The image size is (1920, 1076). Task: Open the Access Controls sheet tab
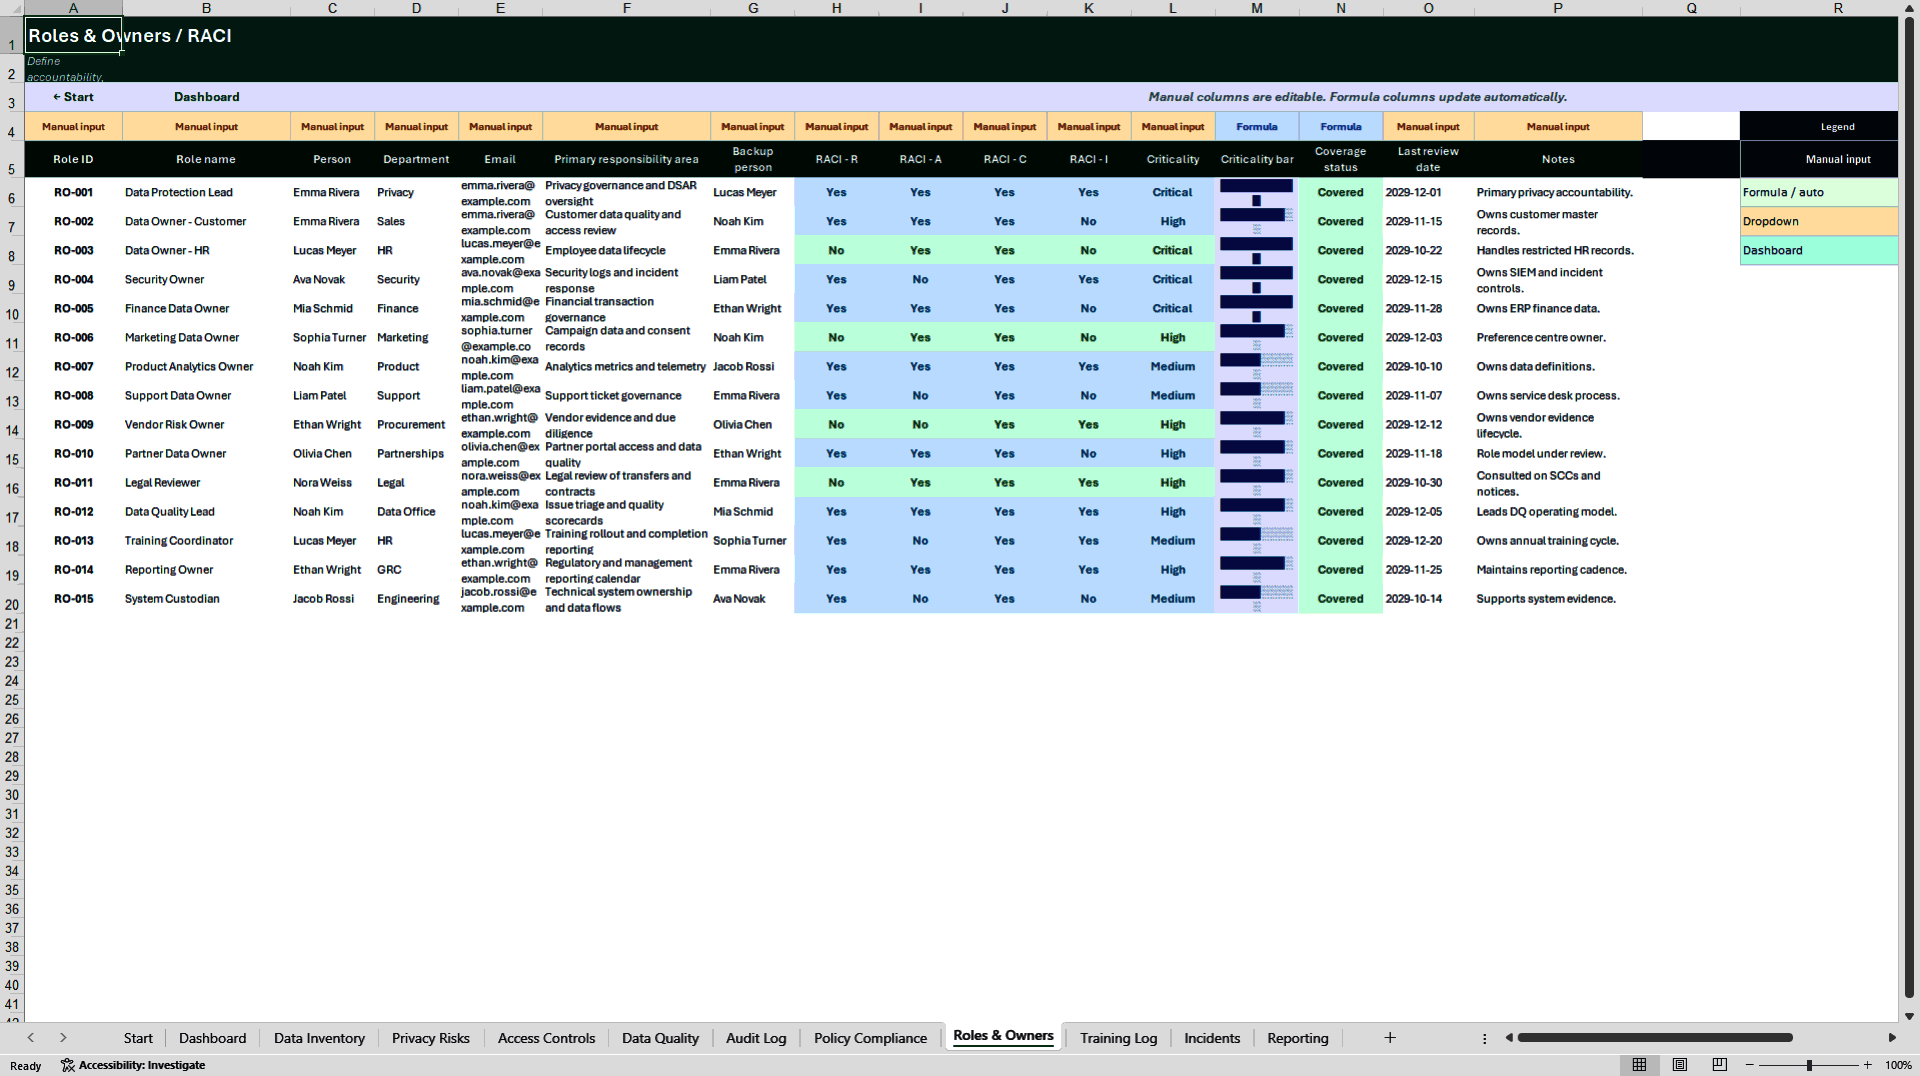click(546, 1038)
